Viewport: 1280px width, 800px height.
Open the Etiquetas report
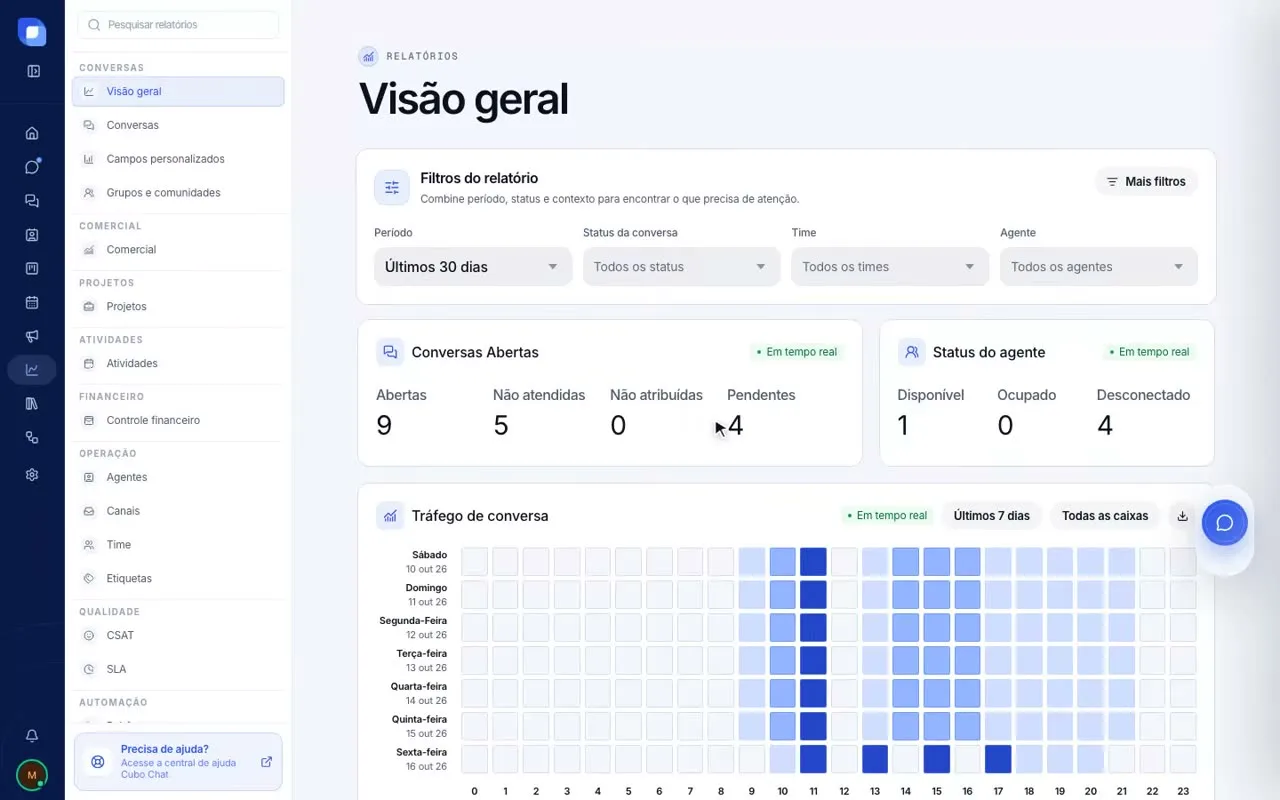click(178, 578)
